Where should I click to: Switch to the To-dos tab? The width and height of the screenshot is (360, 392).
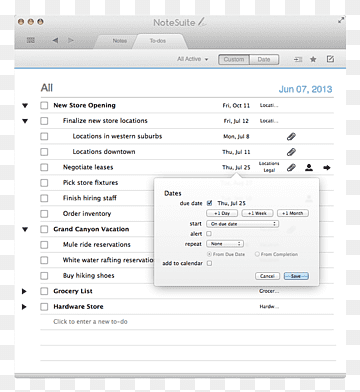click(x=158, y=41)
